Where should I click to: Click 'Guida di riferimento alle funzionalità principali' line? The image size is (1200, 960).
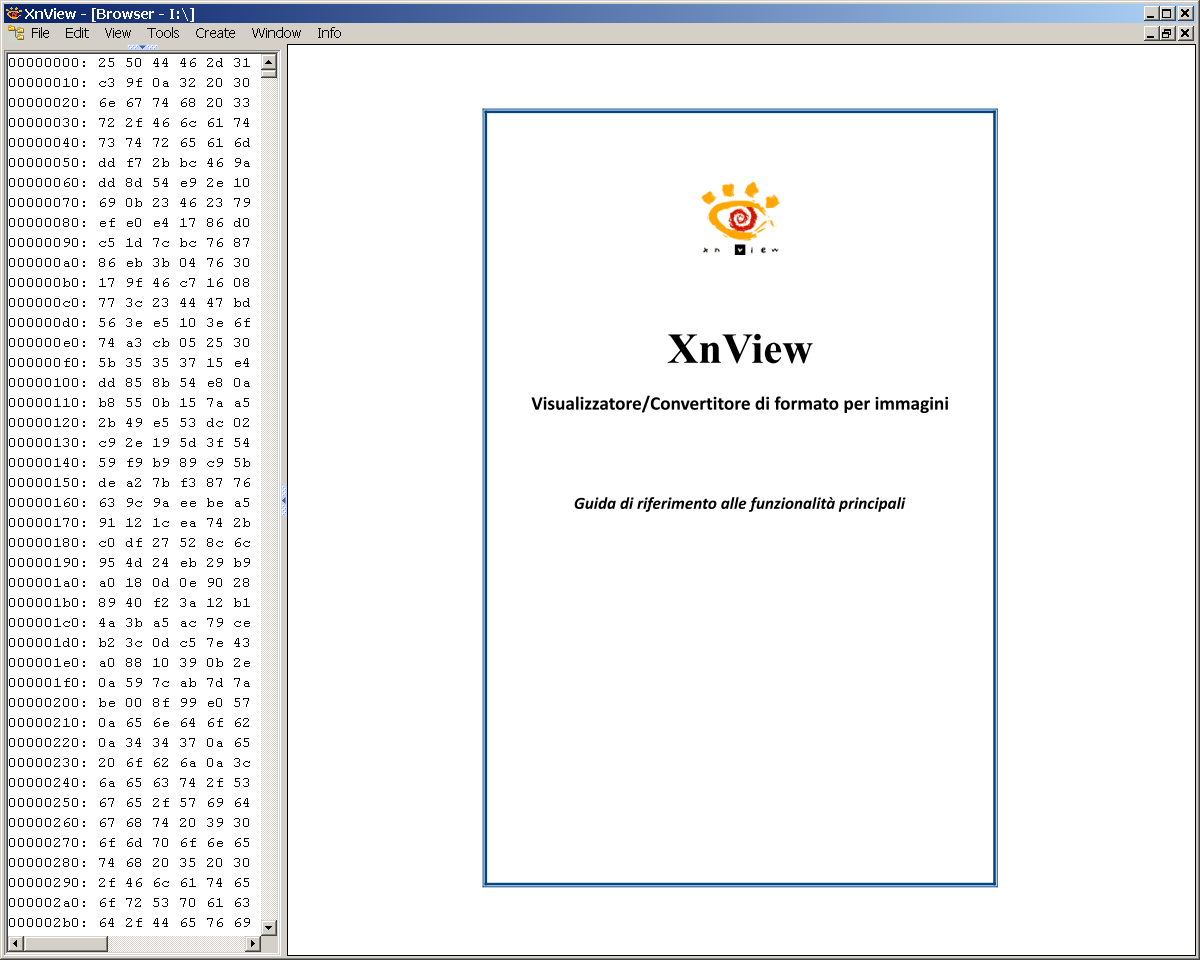click(x=740, y=503)
